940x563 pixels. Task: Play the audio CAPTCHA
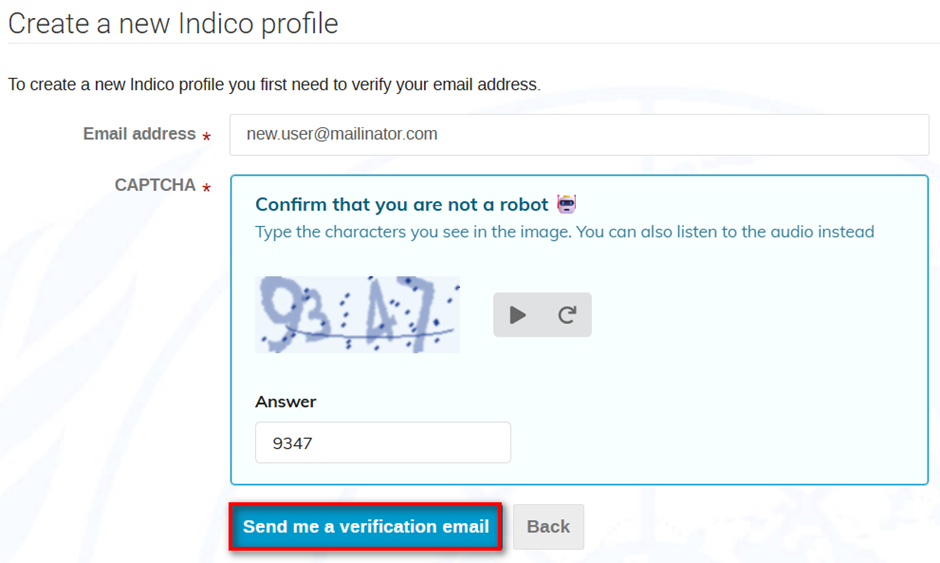[x=517, y=315]
